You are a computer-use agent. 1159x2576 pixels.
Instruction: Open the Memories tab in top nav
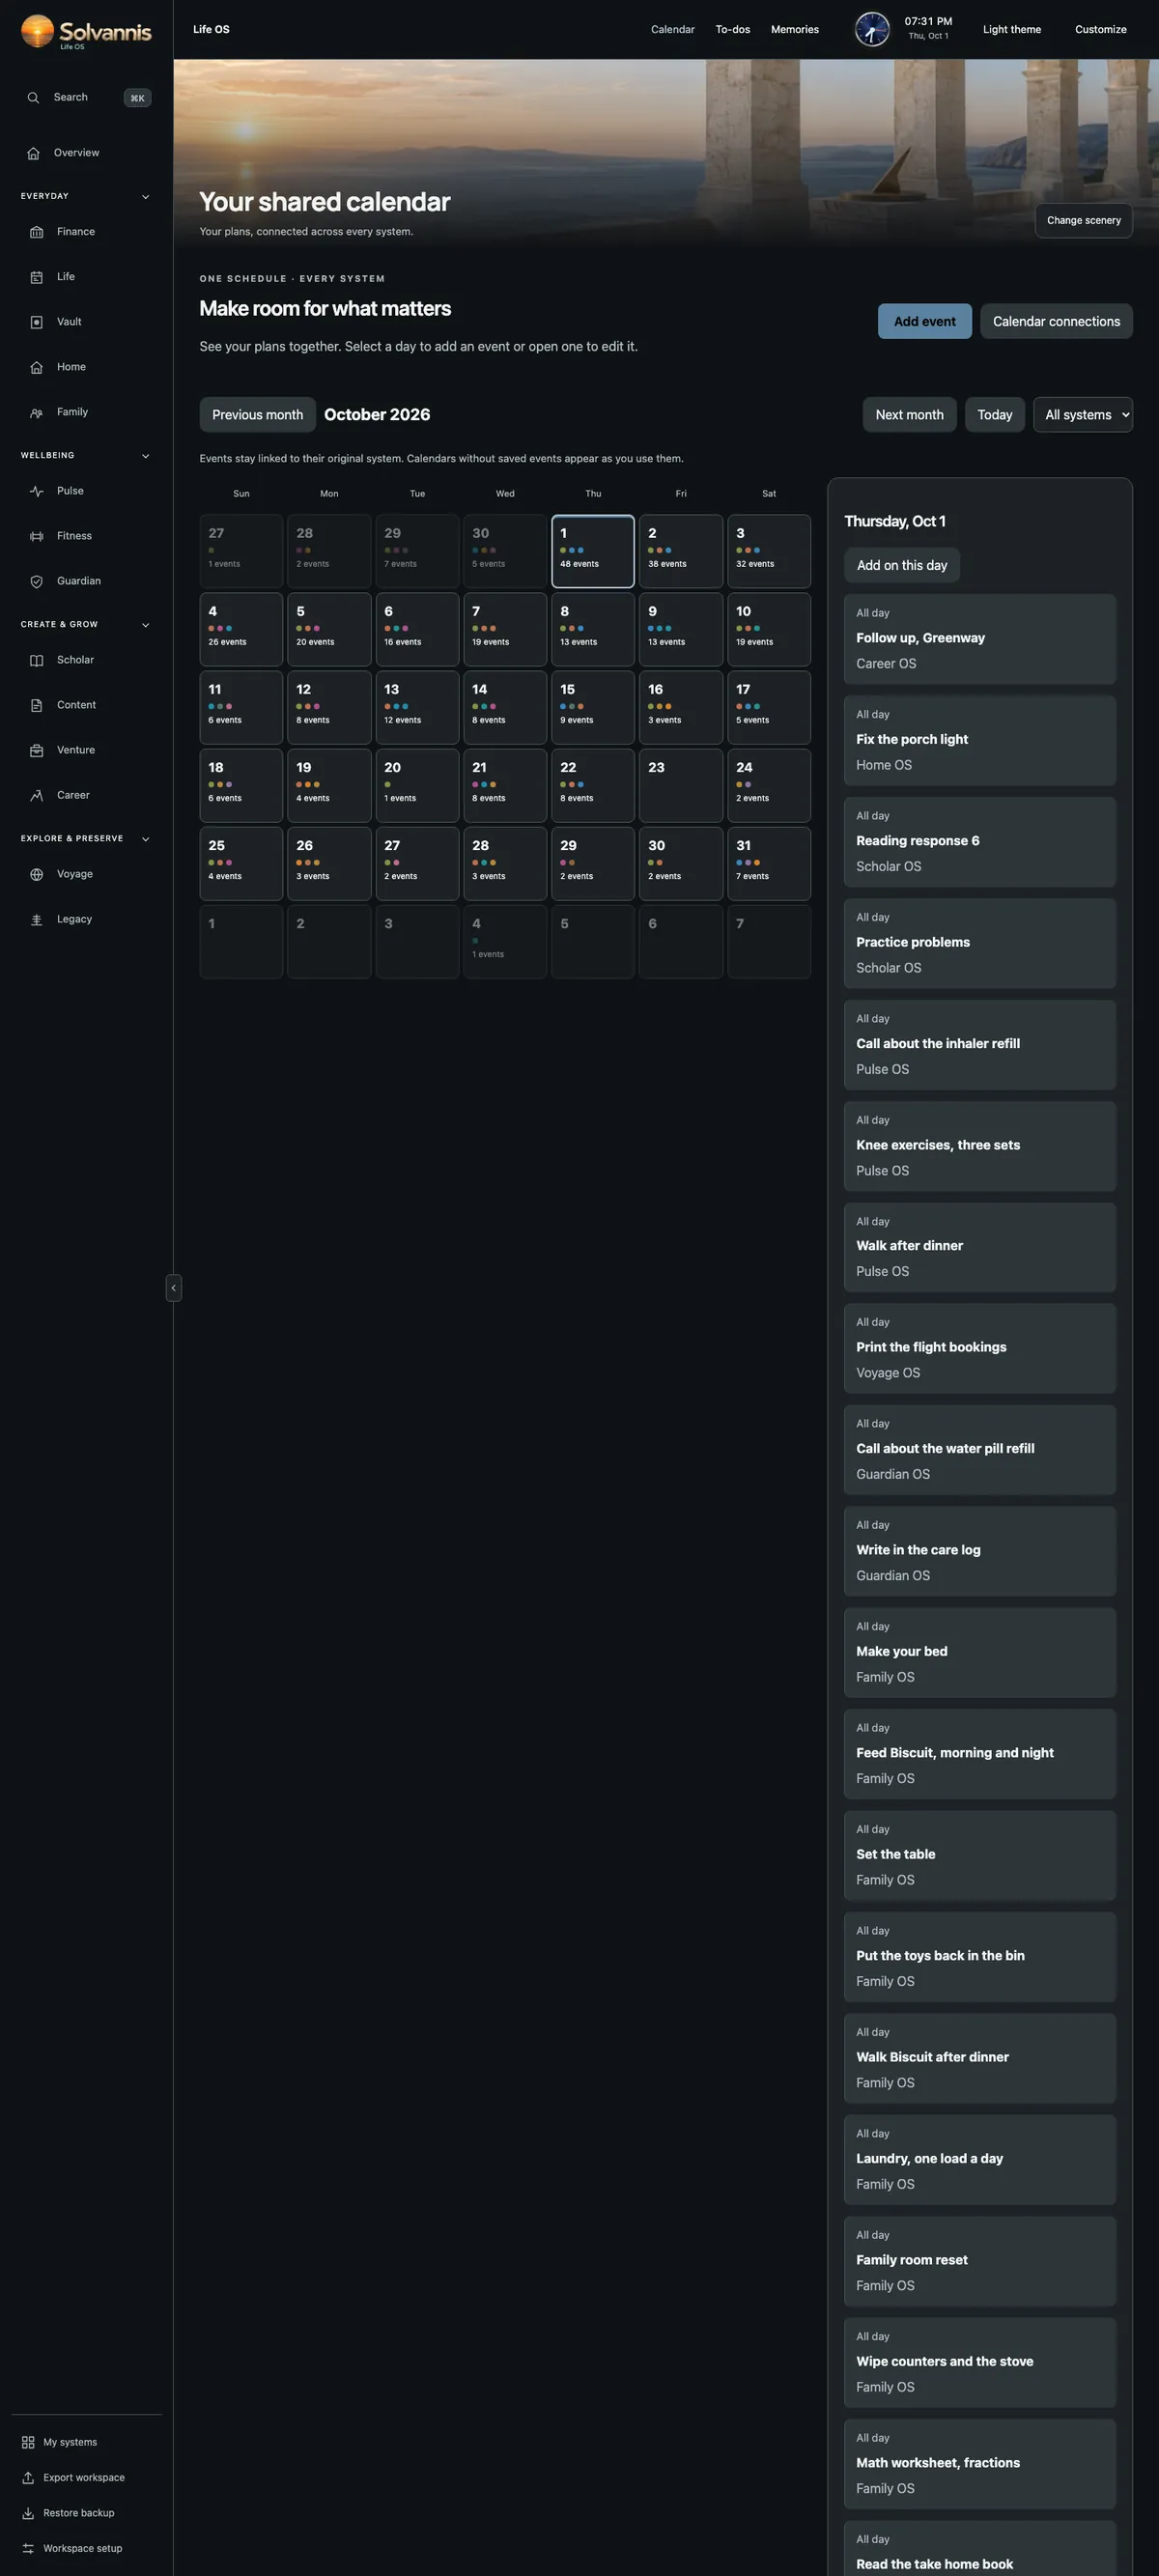795,30
